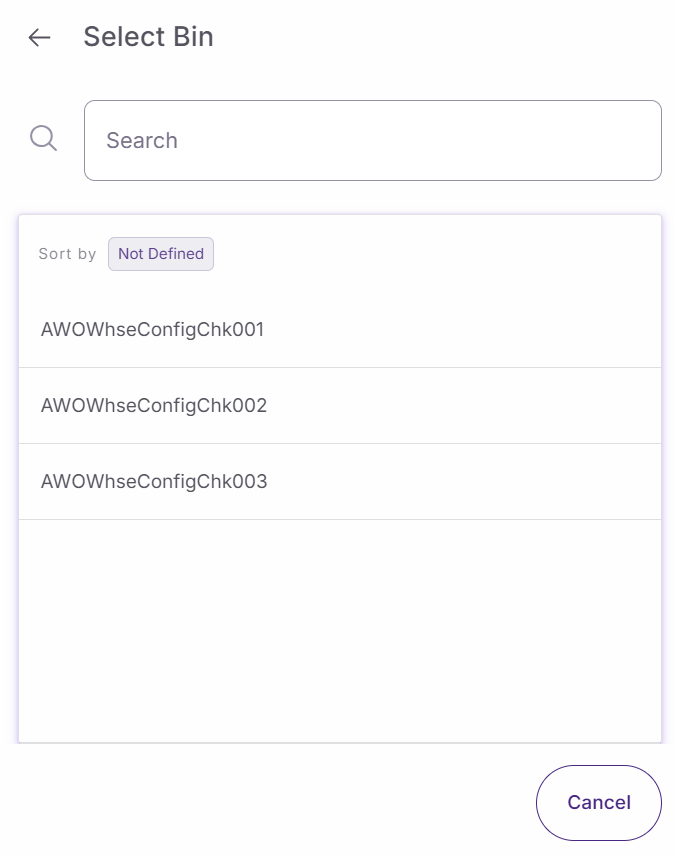Image resolution: width=675 pixels, height=857 pixels.
Task: Return to previous screen via left arrow
Action: coord(39,38)
